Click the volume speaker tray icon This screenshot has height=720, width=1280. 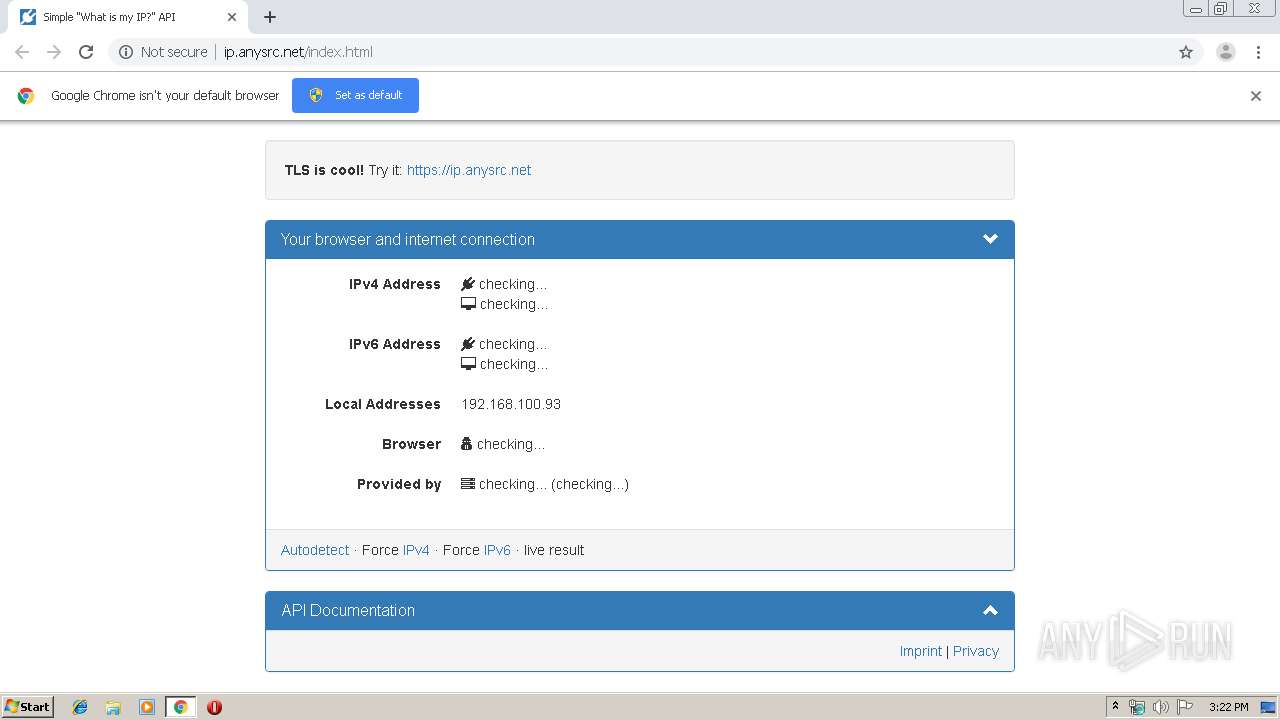coord(1161,707)
